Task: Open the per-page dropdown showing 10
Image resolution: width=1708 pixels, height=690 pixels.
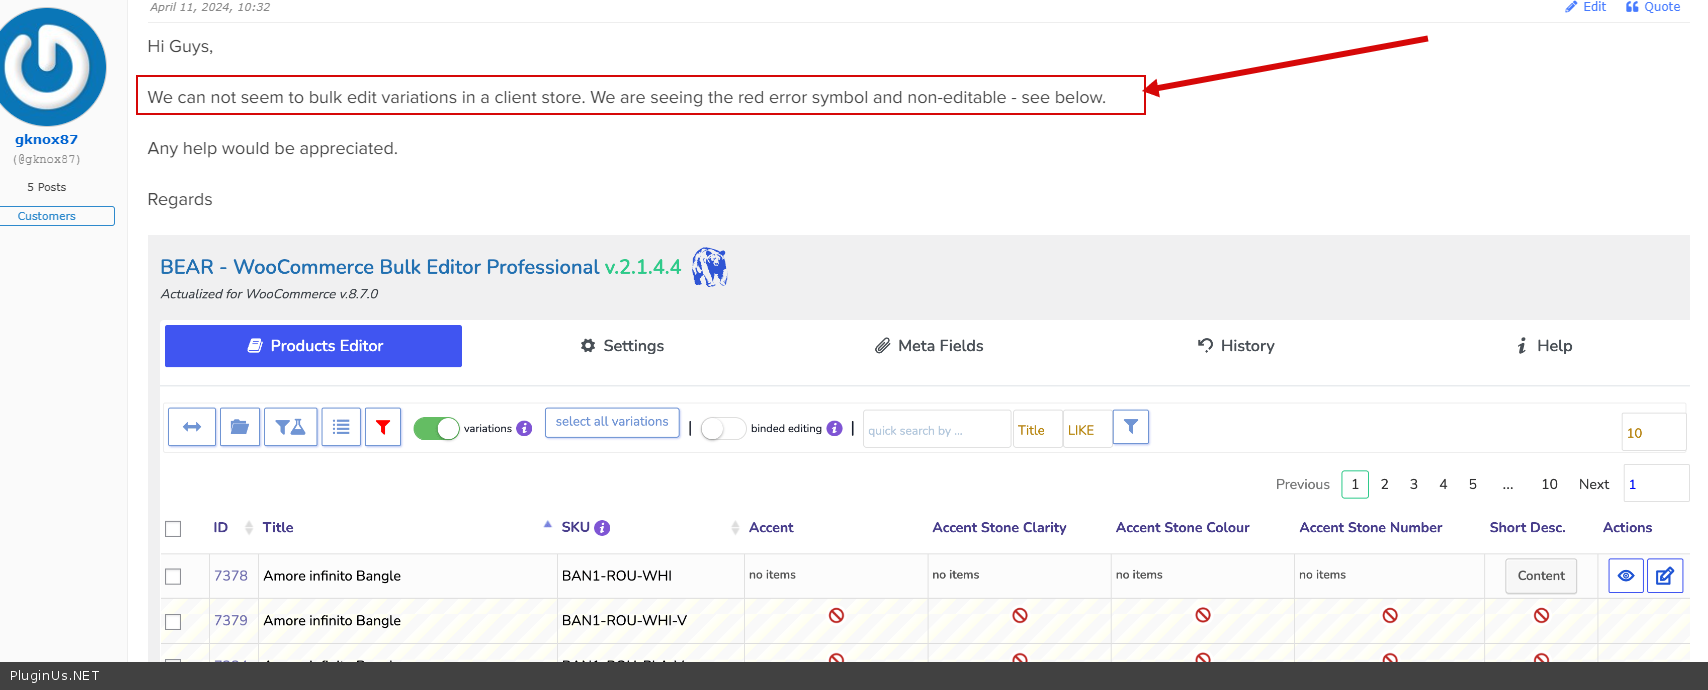Action: 1653,433
